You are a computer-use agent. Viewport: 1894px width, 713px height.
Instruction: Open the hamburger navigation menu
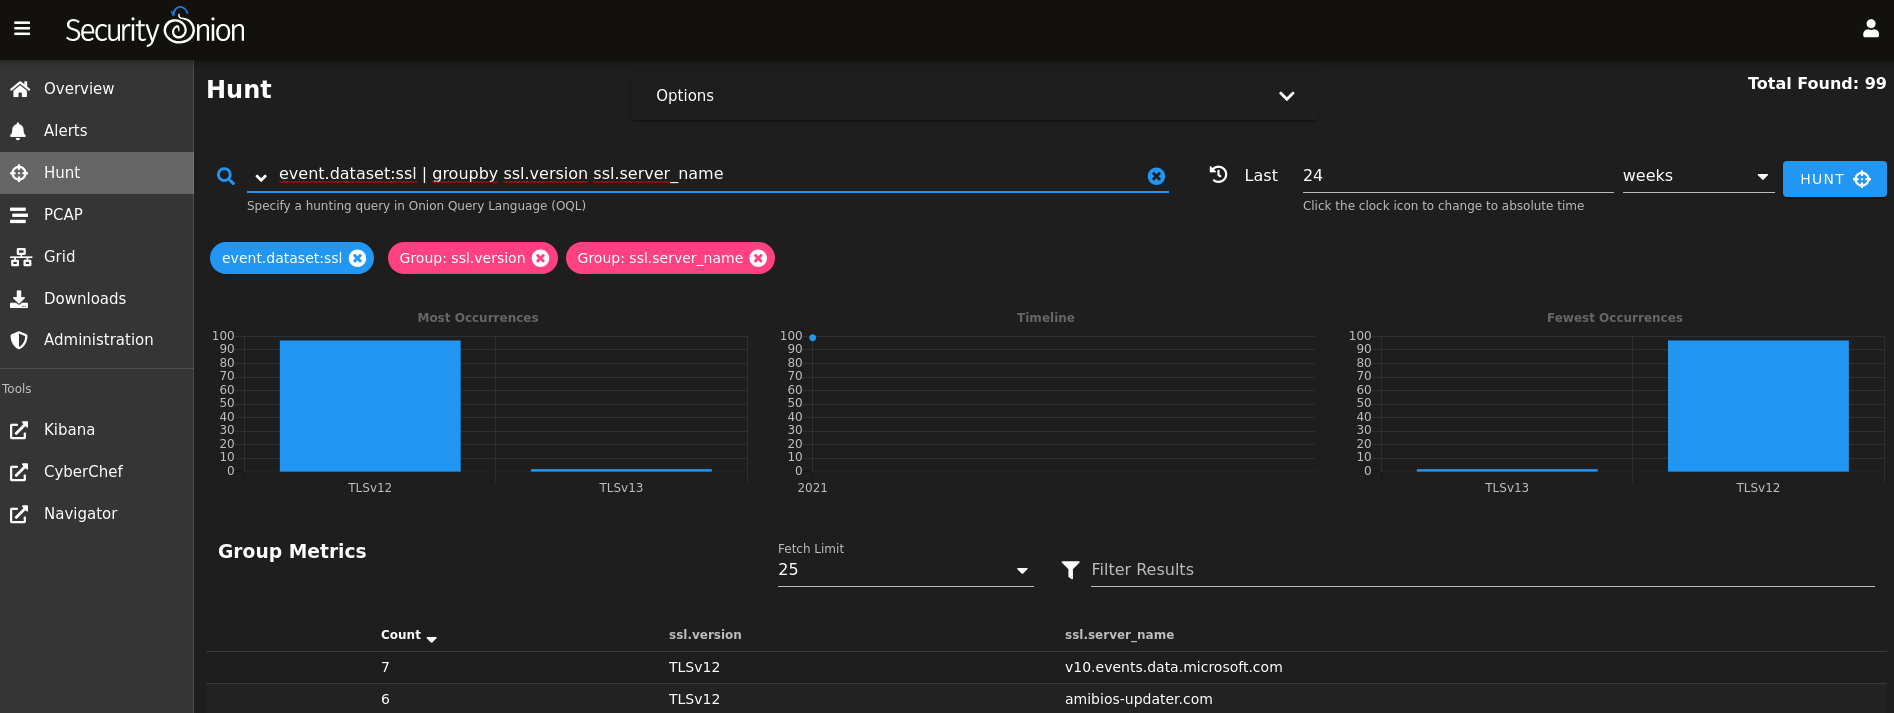pos(22,29)
